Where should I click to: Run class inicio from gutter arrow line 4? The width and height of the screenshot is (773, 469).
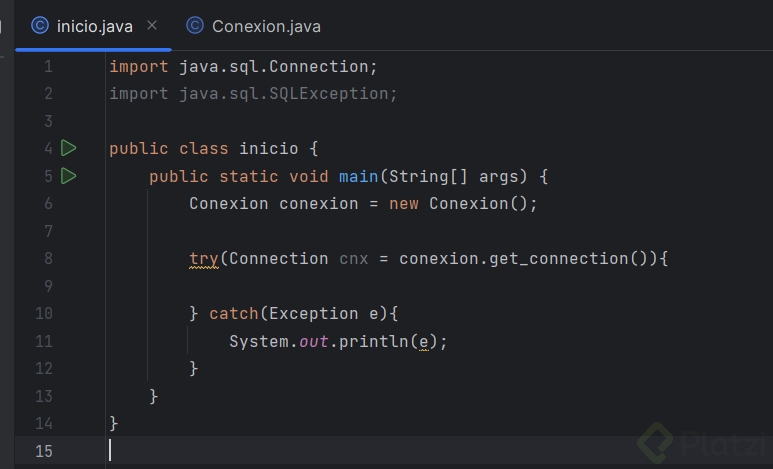[69, 148]
